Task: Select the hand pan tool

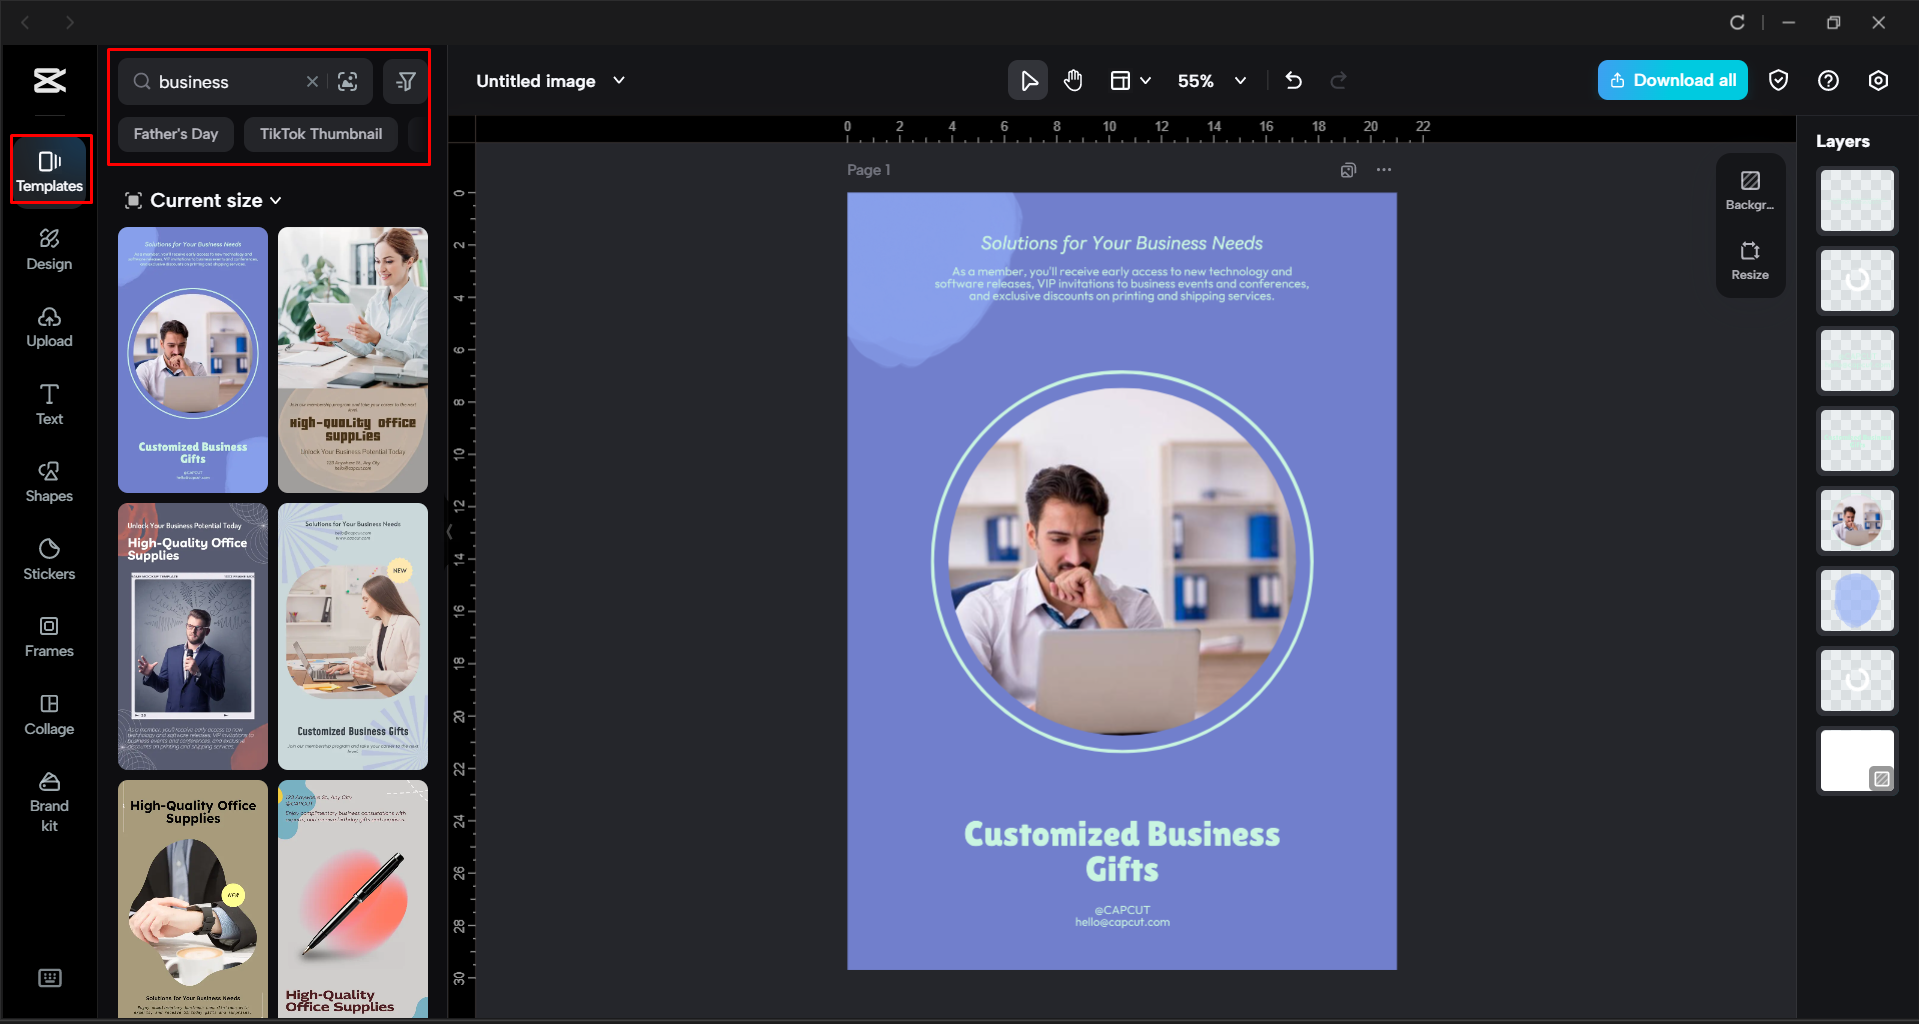Action: pos(1073,81)
